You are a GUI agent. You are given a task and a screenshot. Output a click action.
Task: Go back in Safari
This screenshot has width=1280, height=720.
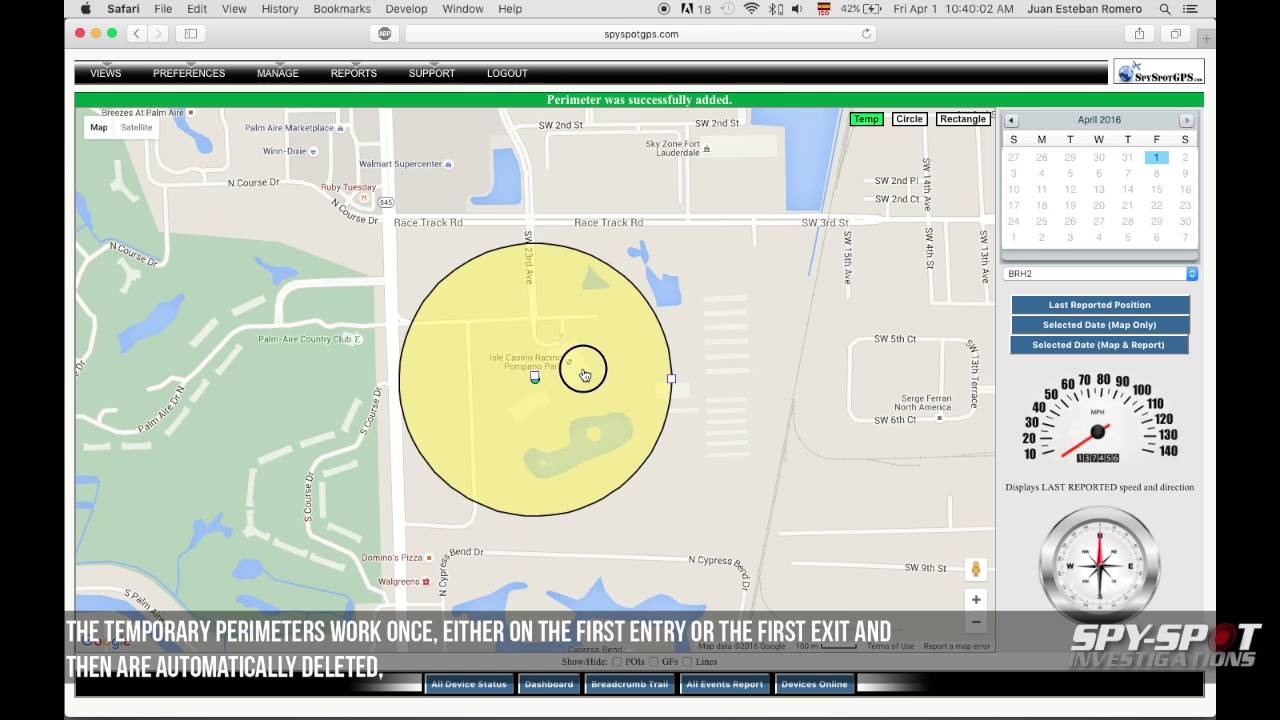tap(137, 34)
